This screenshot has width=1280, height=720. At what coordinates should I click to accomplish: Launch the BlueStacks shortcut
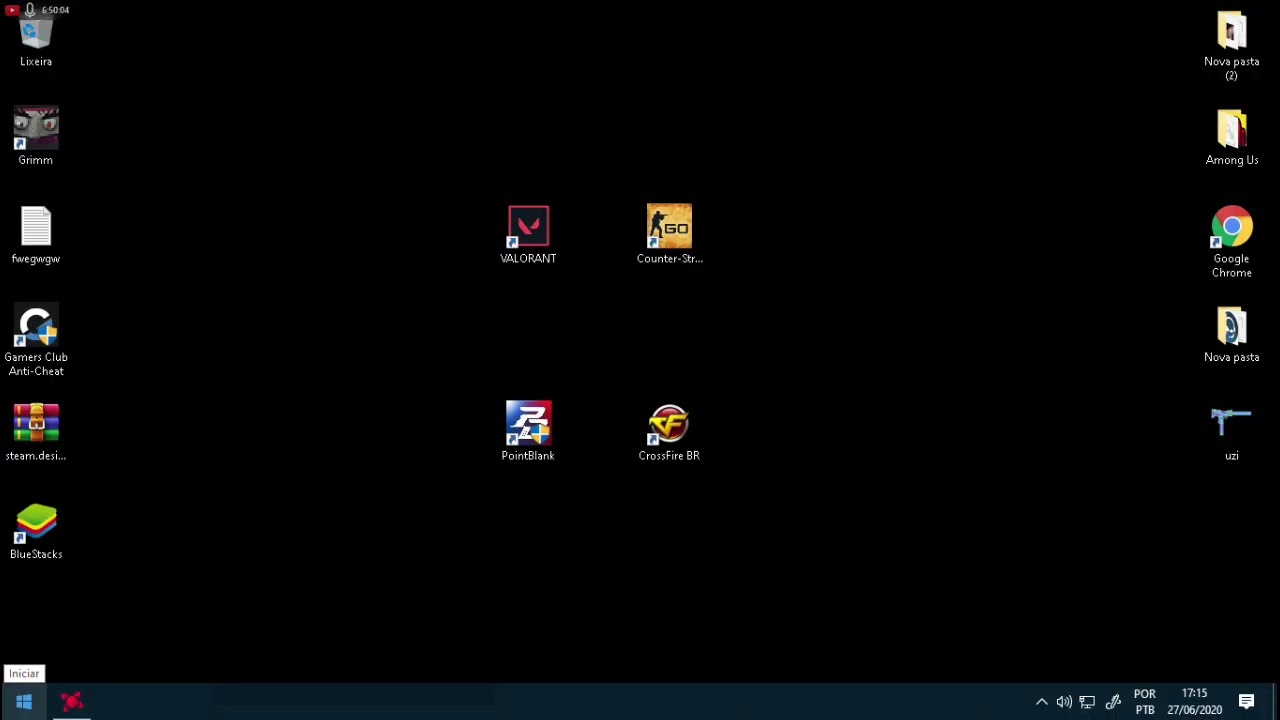coord(36,531)
